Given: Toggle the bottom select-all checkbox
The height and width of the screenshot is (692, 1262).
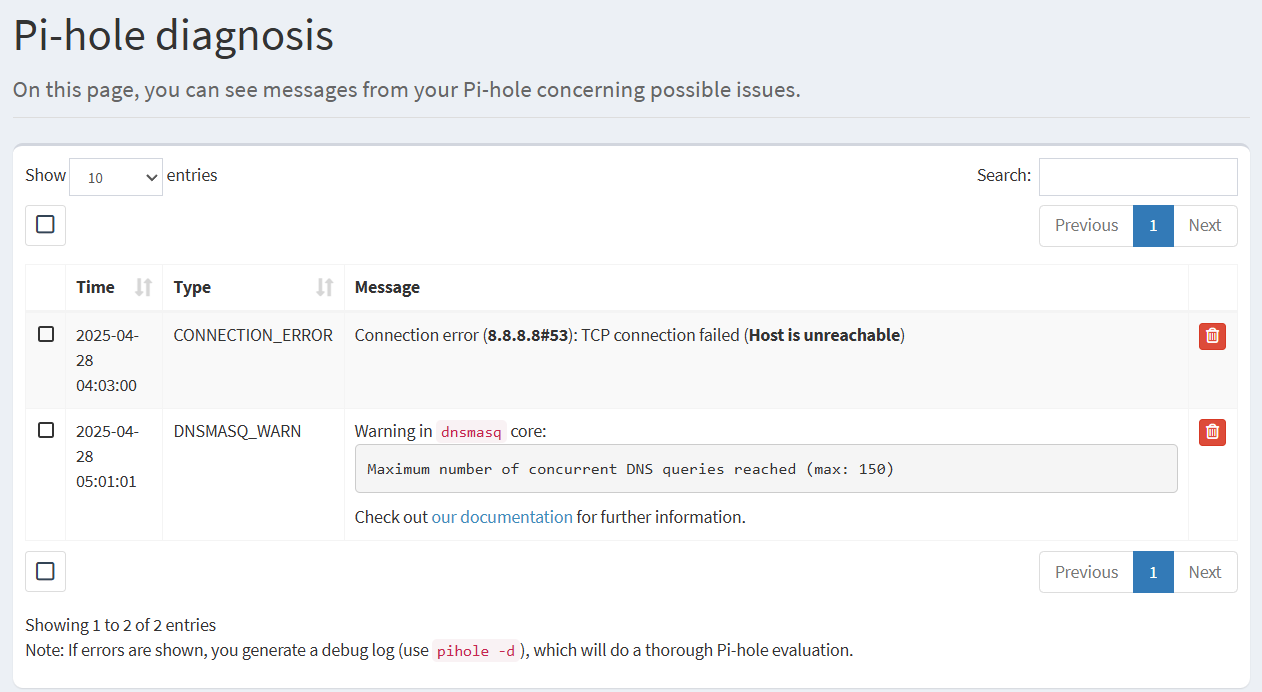Looking at the screenshot, I should [x=45, y=571].
